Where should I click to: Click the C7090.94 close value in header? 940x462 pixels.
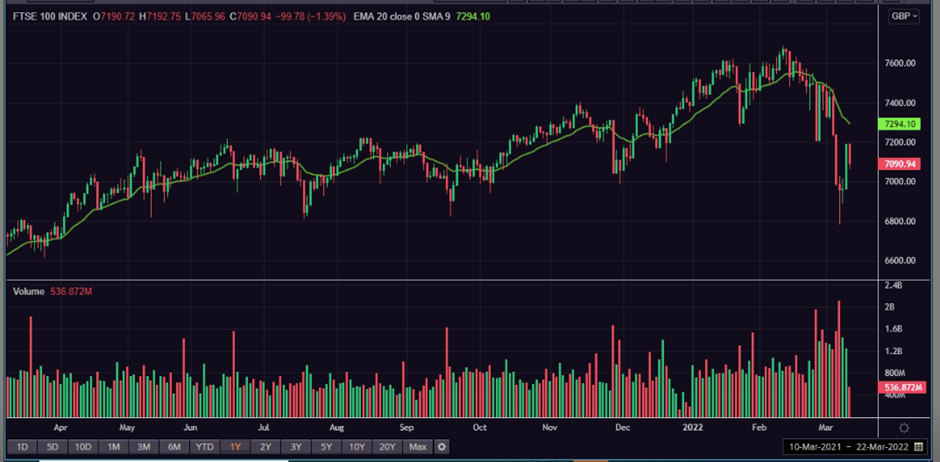[252, 17]
